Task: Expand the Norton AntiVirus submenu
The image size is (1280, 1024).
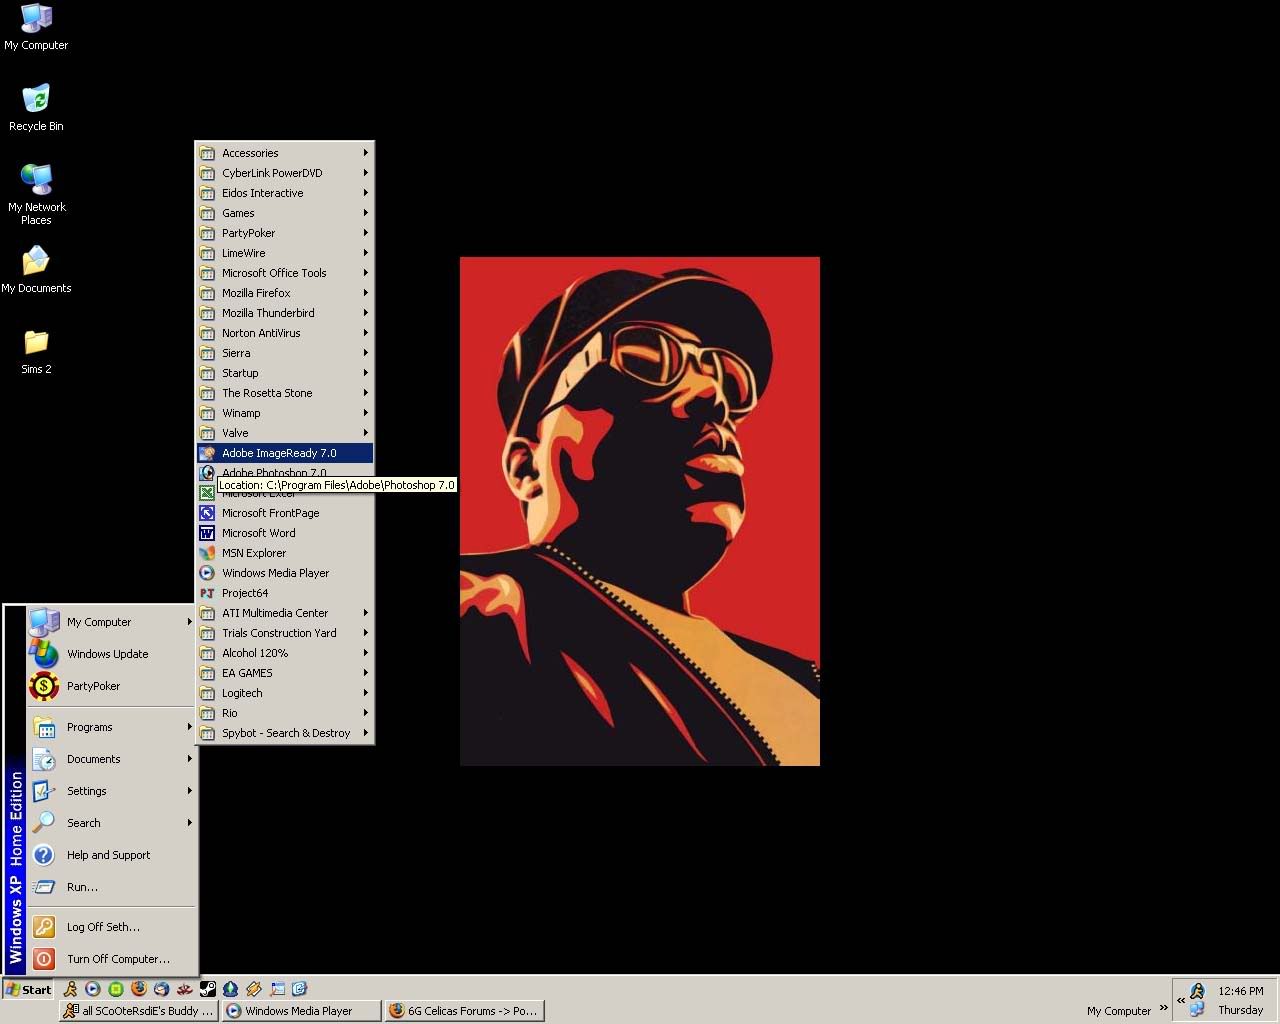Action: [x=285, y=333]
